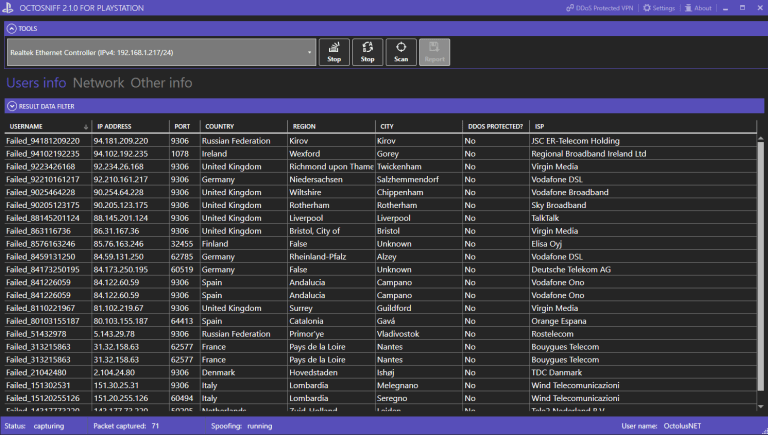The width and height of the screenshot is (768, 435).
Task: Sort by IP ADDRESS column header
Action: (114, 126)
